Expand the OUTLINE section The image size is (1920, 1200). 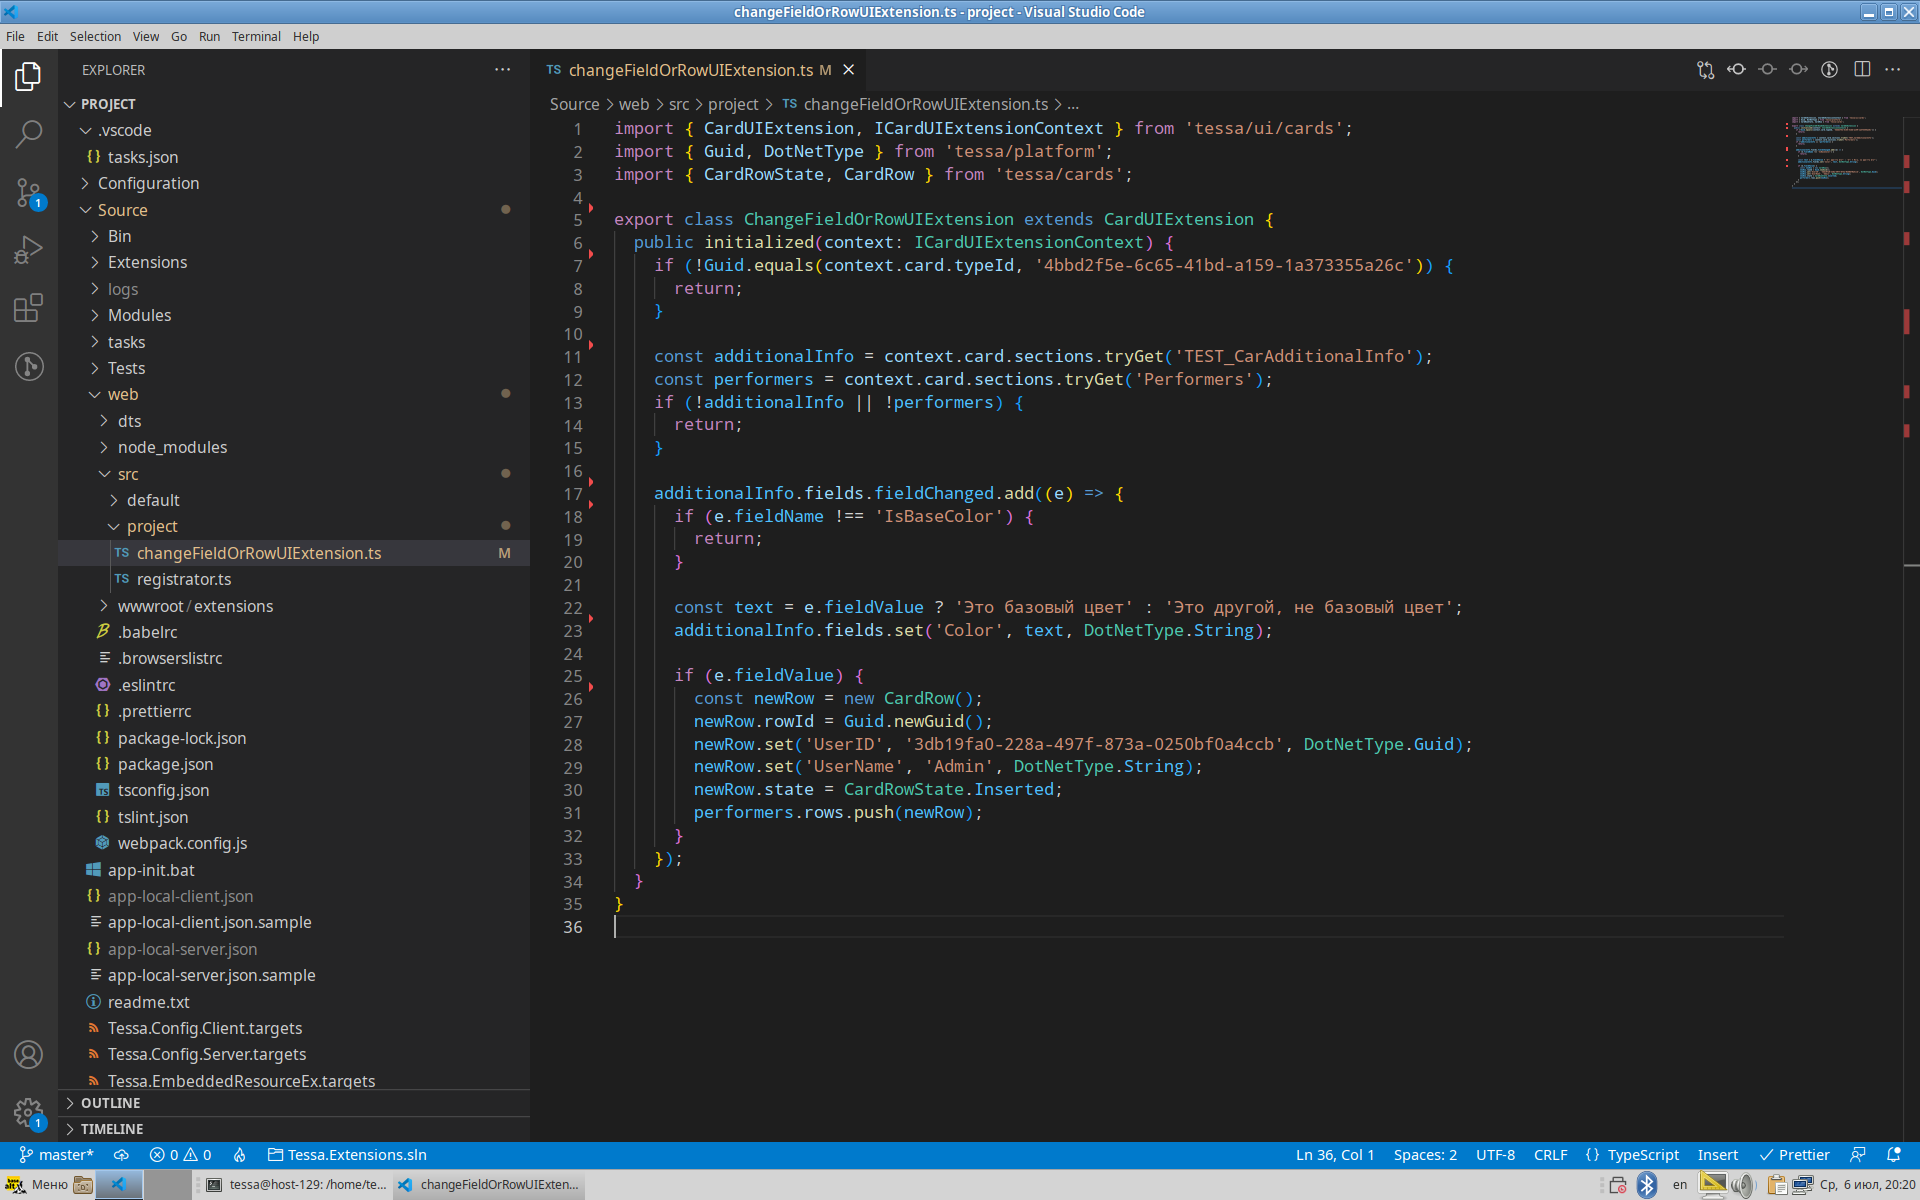[x=110, y=1103]
